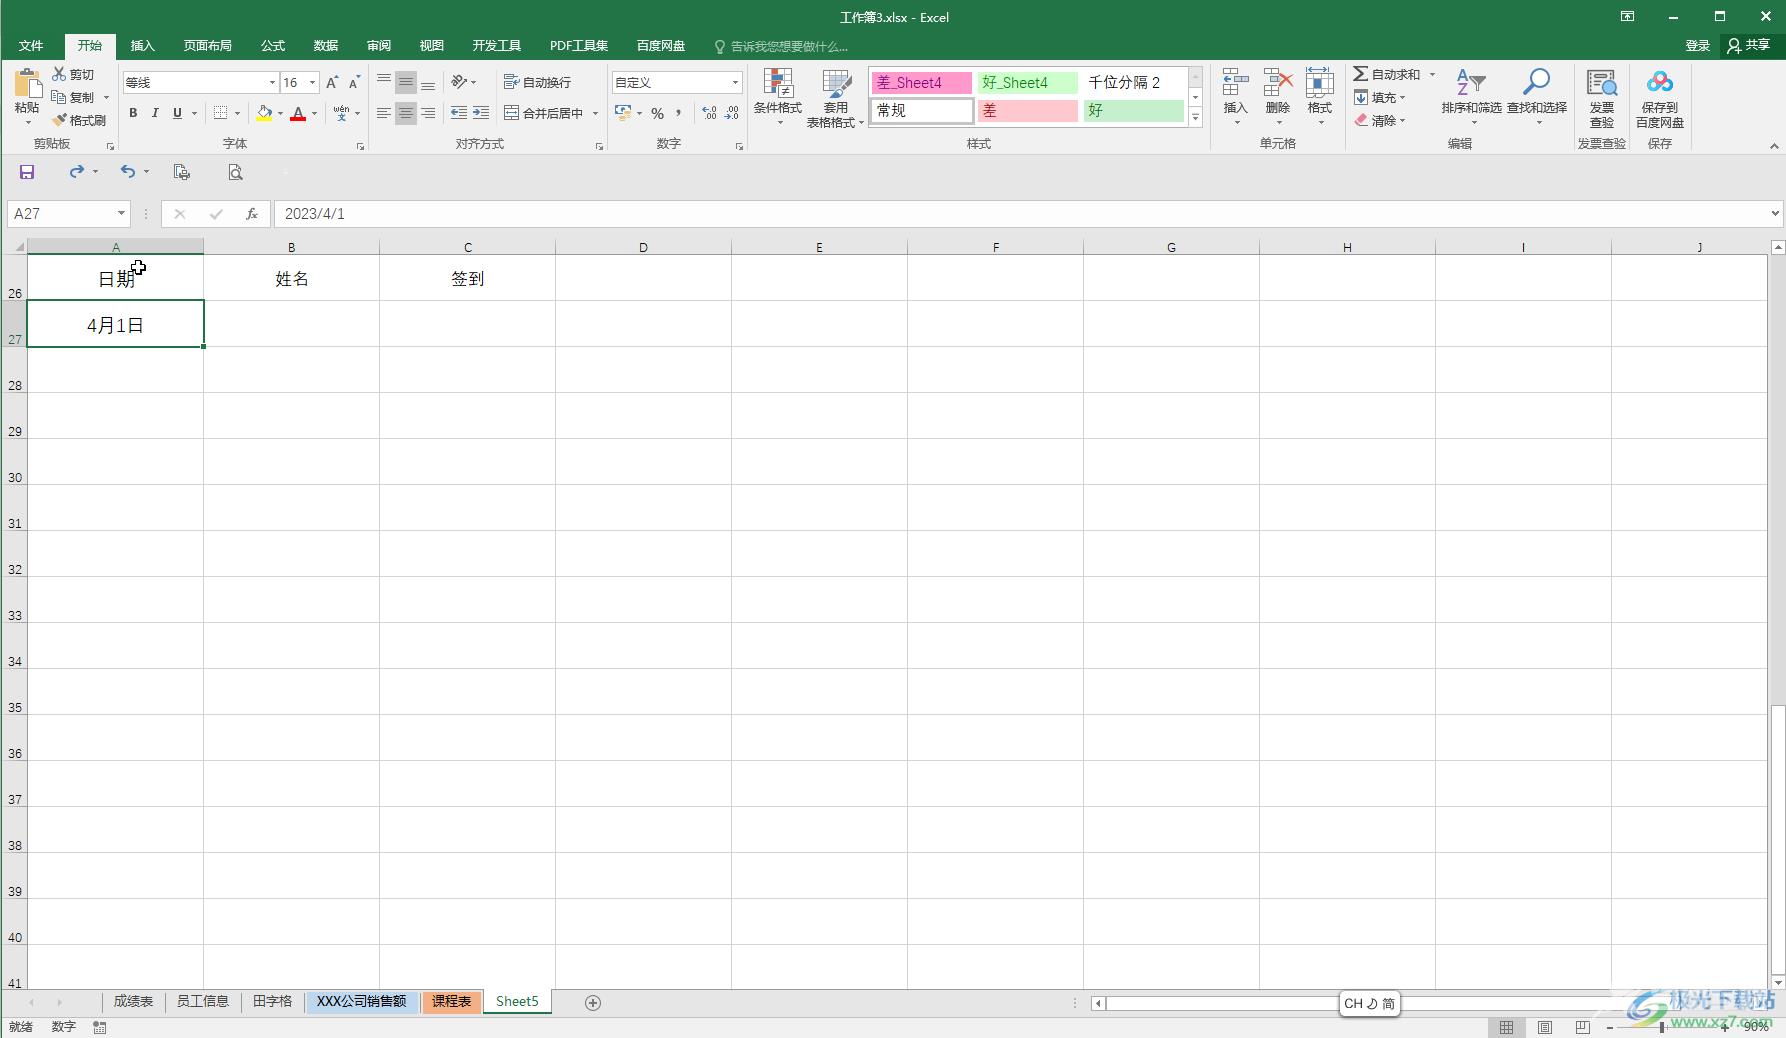The height and width of the screenshot is (1038, 1786).
Task: Open the Conditional Formatting icon
Action: [x=778, y=85]
